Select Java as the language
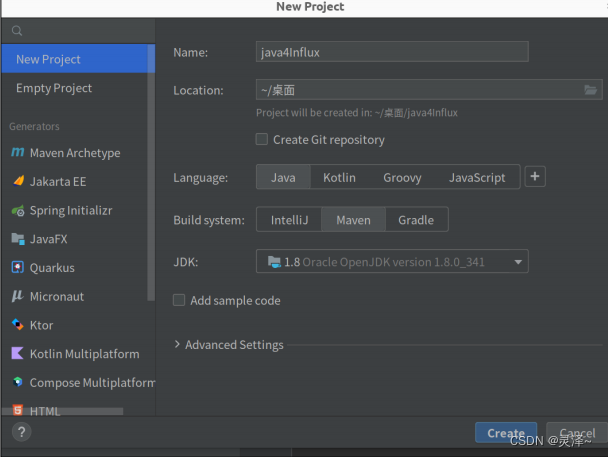This screenshot has width=608, height=457. [x=283, y=177]
